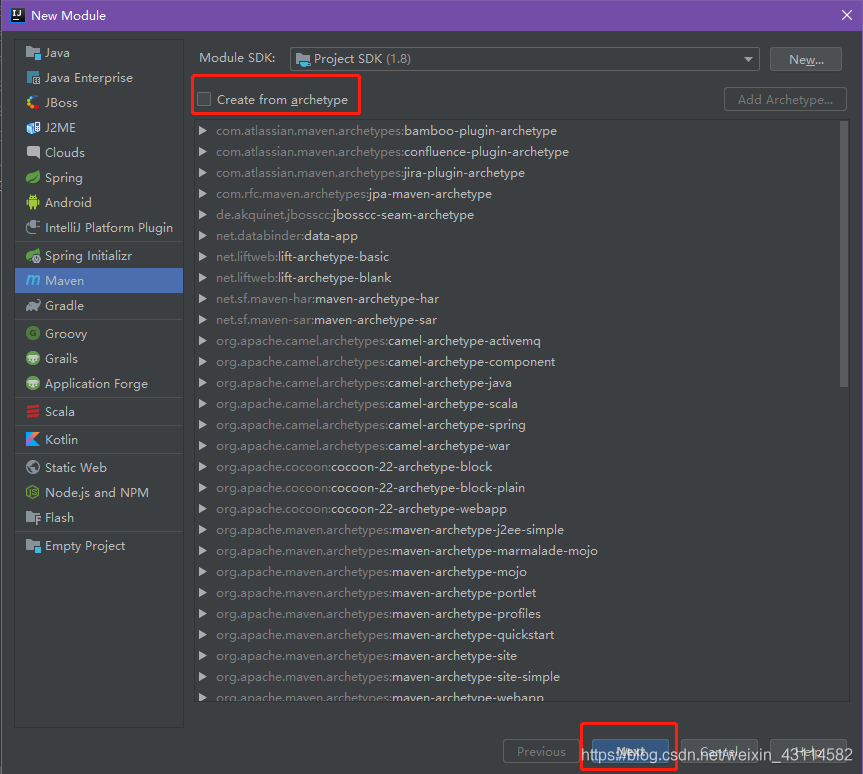Choose the Grails icon

[x=33, y=358]
